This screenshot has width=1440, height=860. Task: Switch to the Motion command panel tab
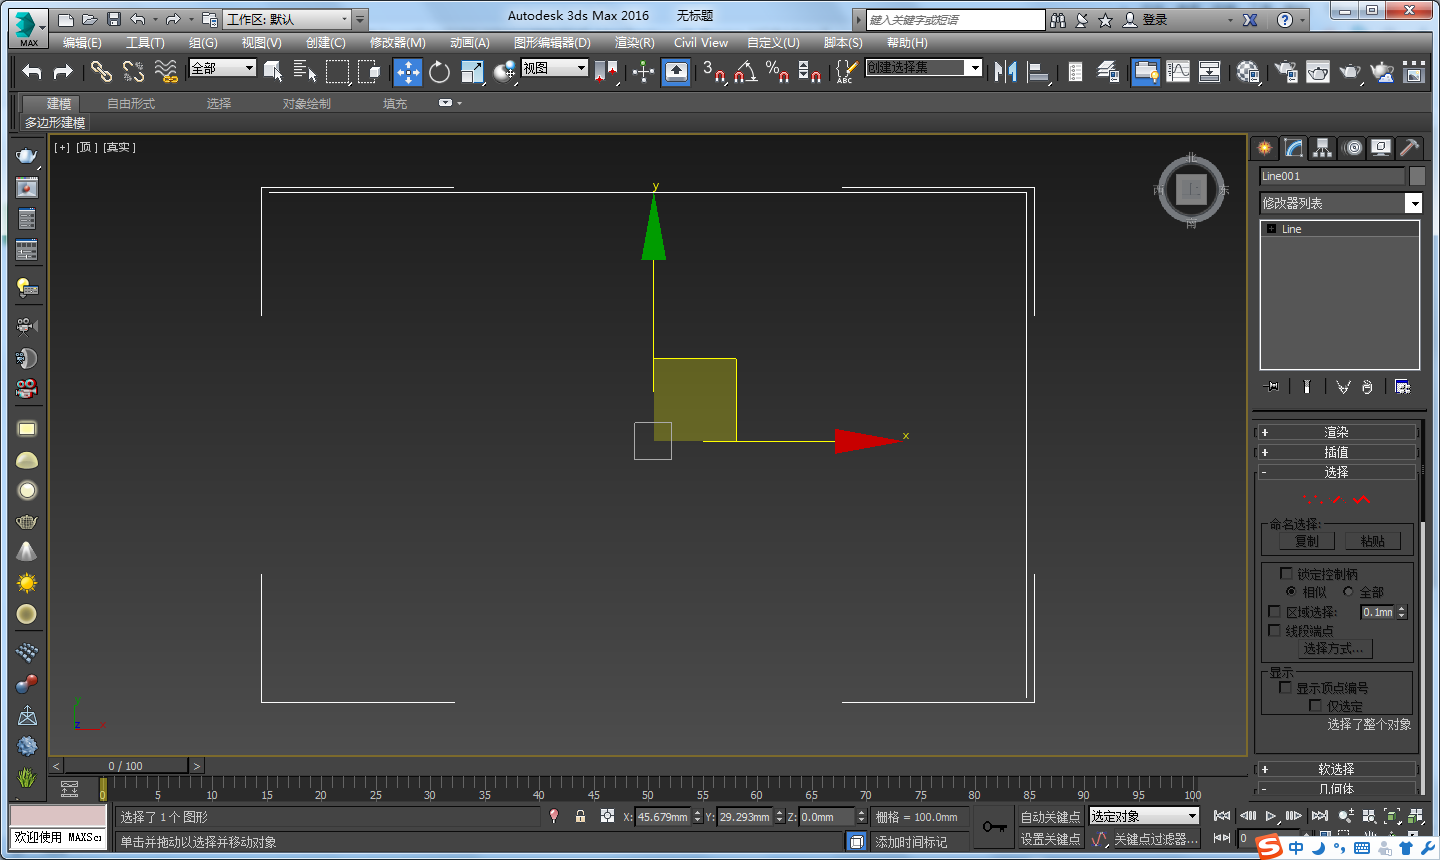tap(1353, 148)
